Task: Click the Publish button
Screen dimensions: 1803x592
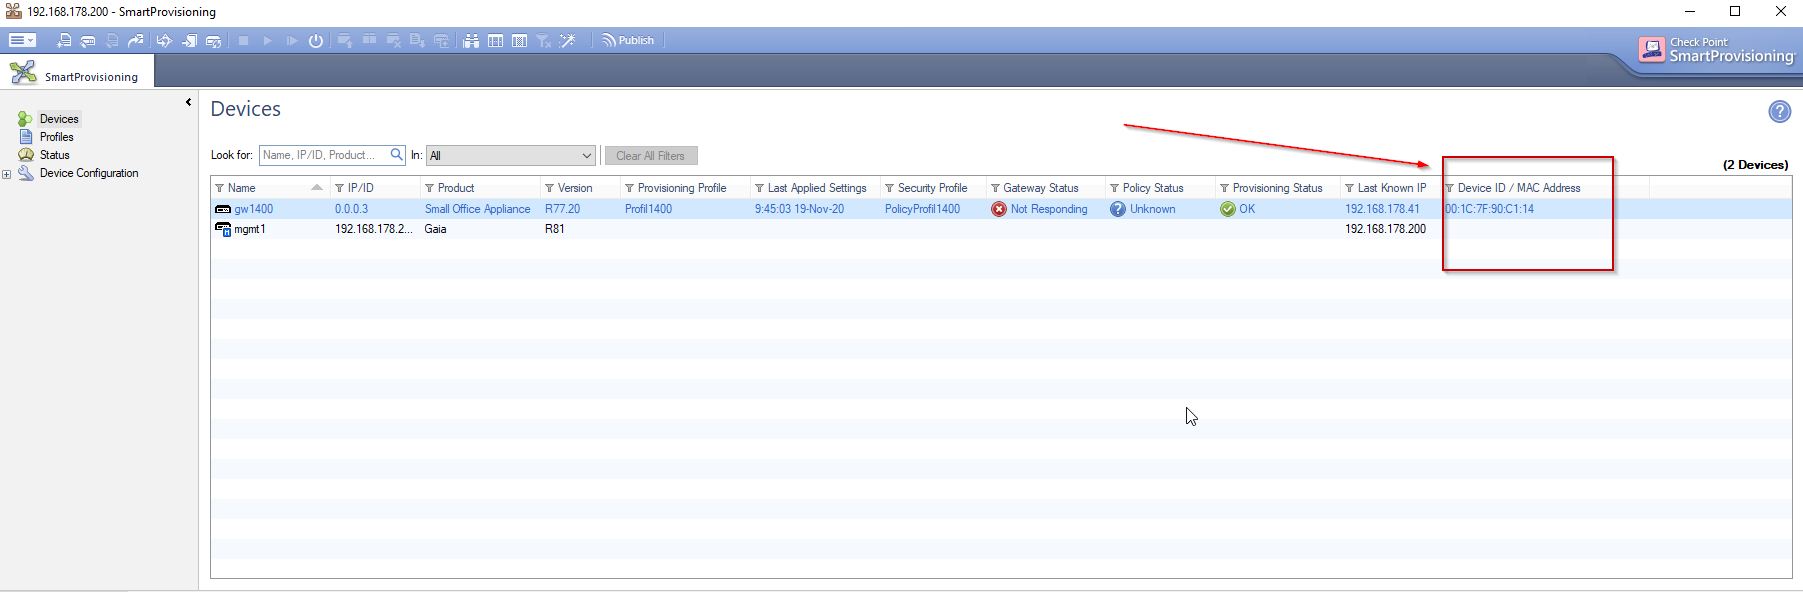Action: pyautogui.click(x=628, y=41)
